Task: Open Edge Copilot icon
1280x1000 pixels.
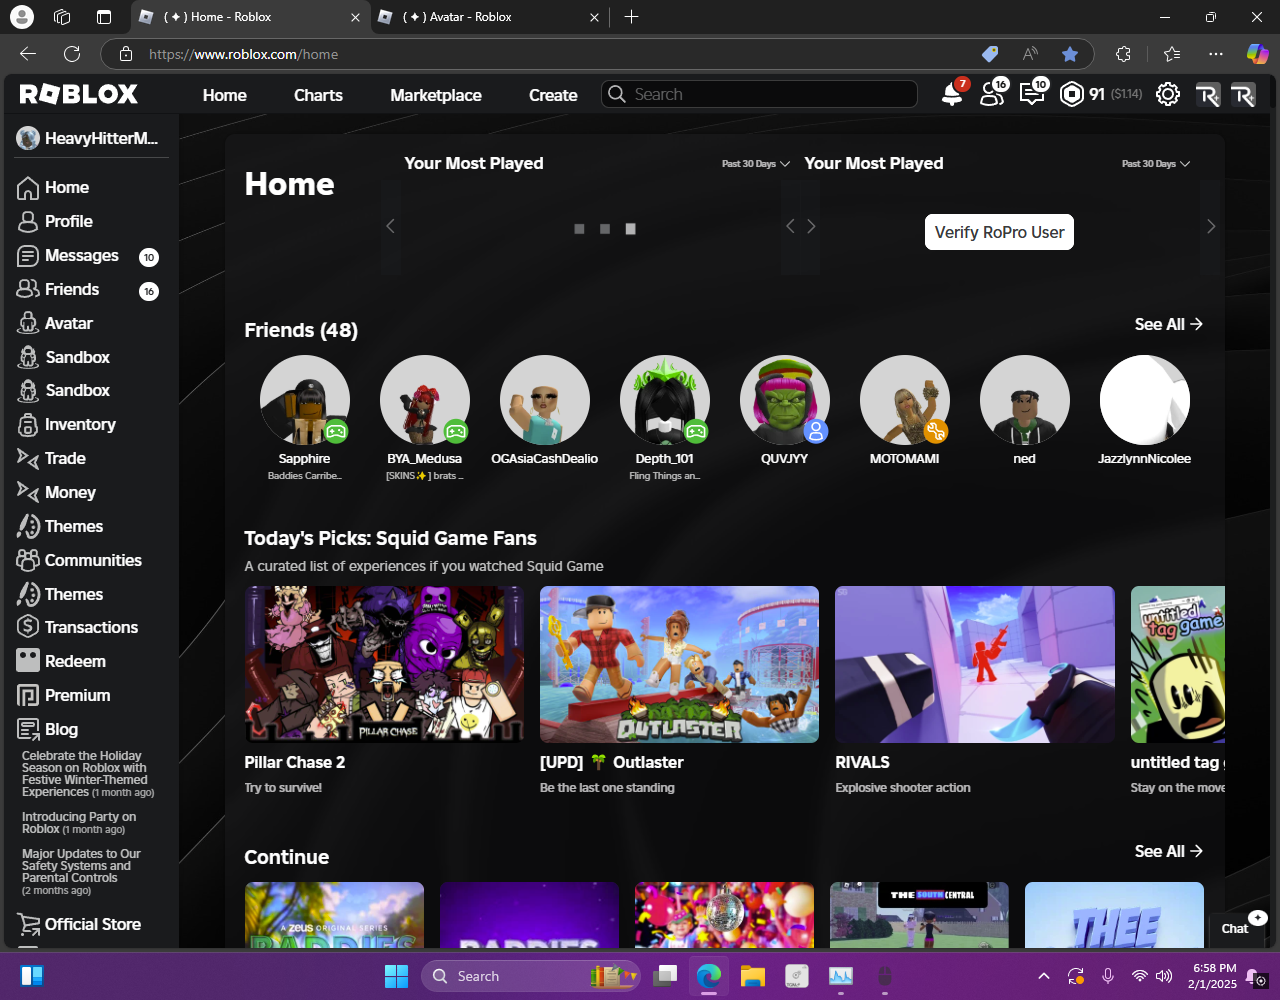Action: [1257, 54]
